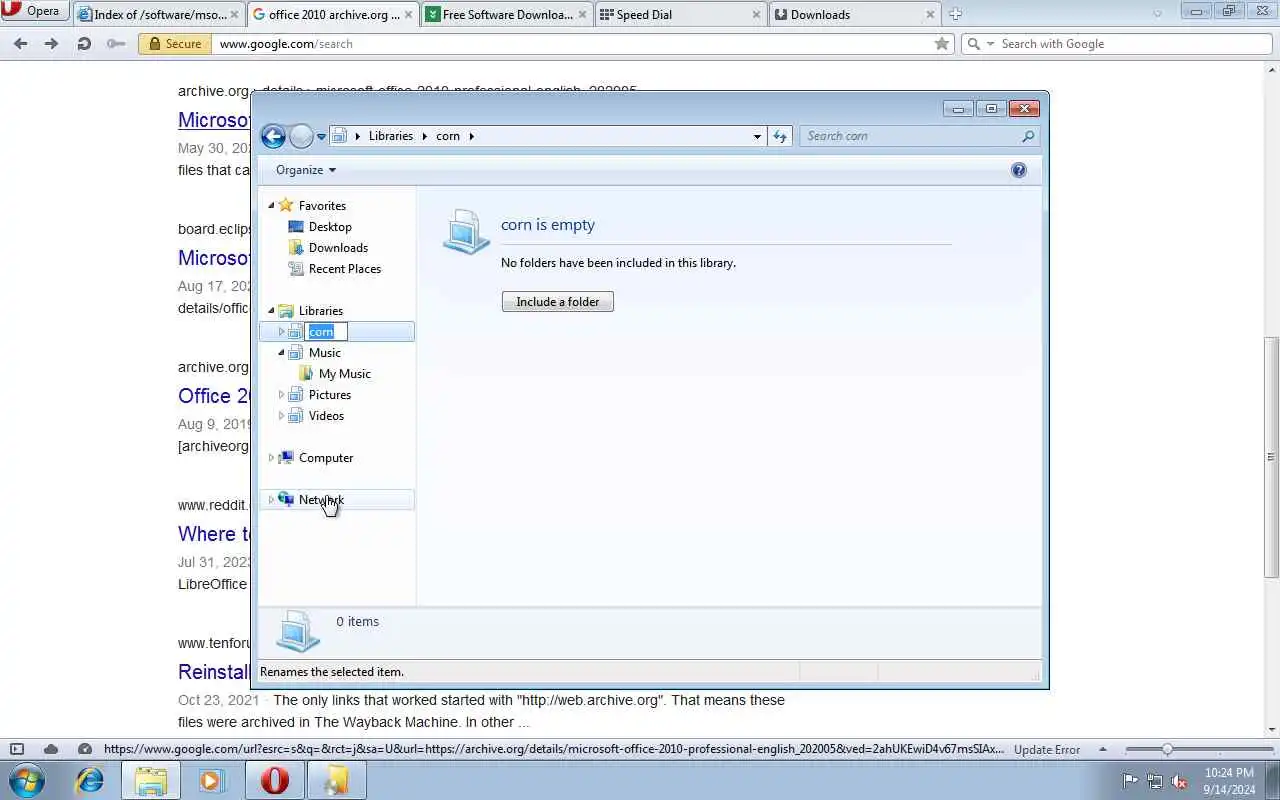Click corn in the address breadcrumb
The width and height of the screenshot is (1280, 800).
448,136
